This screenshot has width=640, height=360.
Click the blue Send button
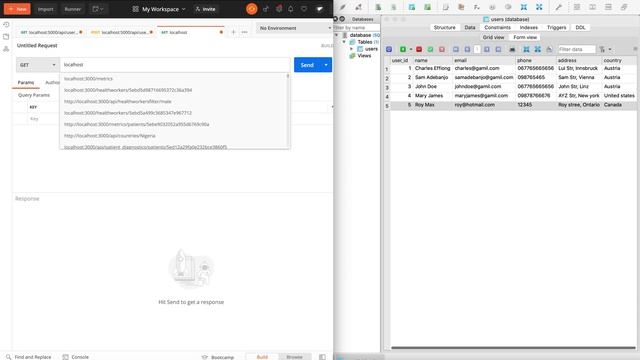click(x=307, y=65)
